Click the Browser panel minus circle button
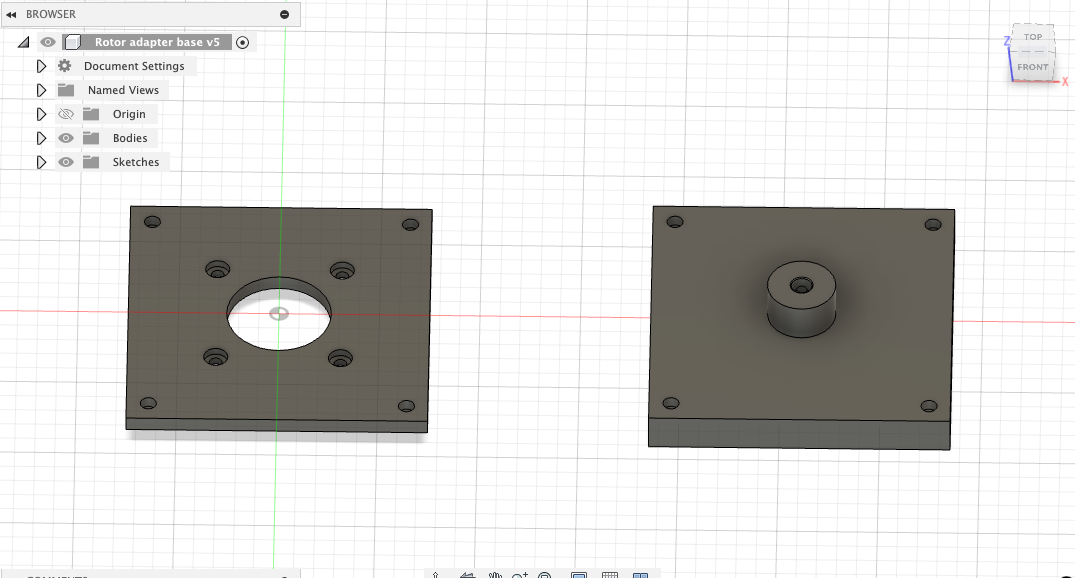The width and height of the screenshot is (1075, 578). pyautogui.click(x=285, y=14)
